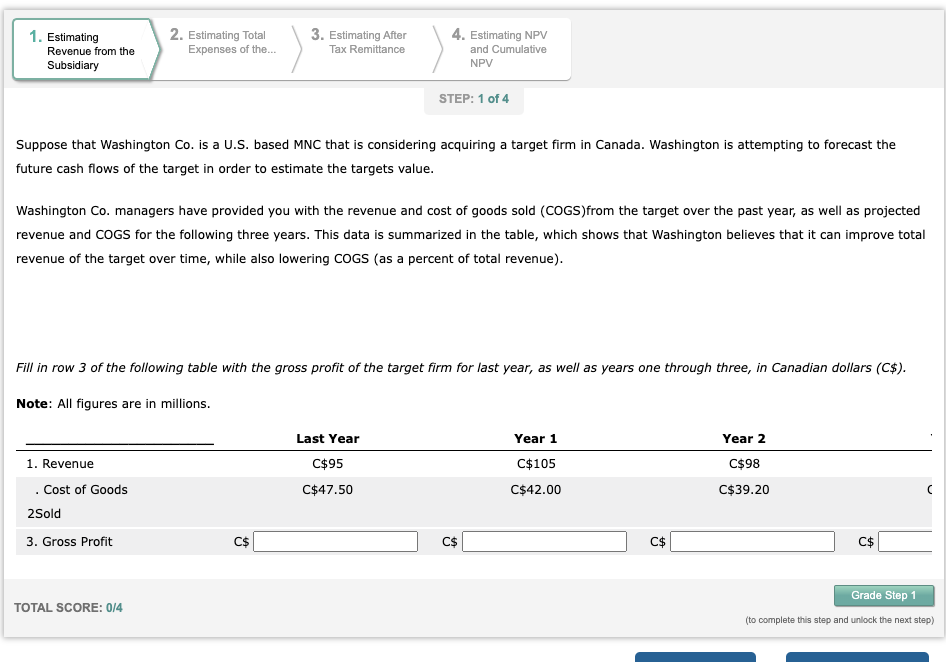This screenshot has width=946, height=662.
Task: Focus the Last Year Gross Profit input
Action: pyautogui.click(x=335, y=541)
